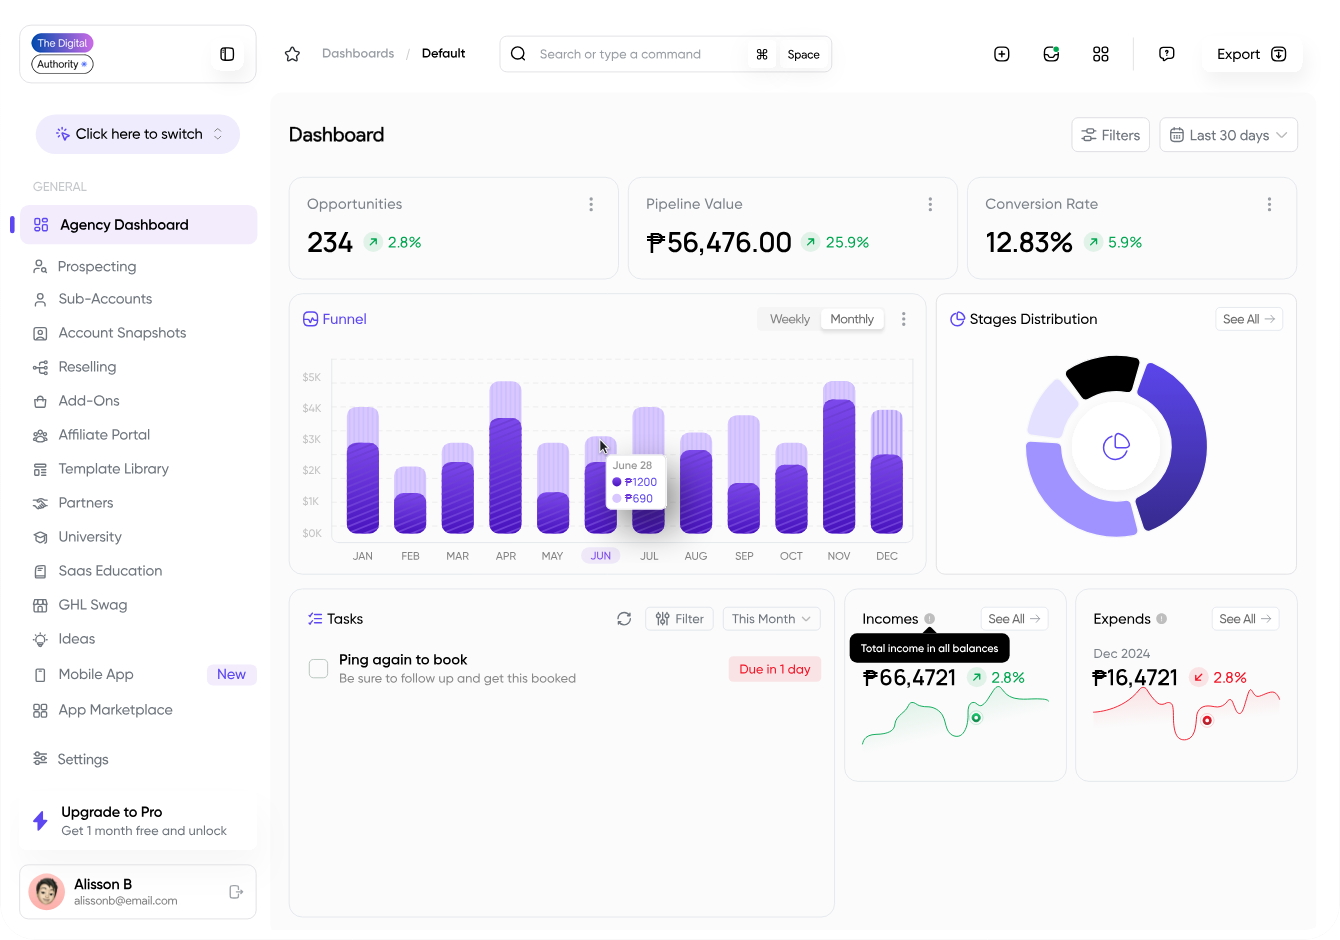
Task: Click the favorite star icon beside Dashboards
Action: [292, 54]
